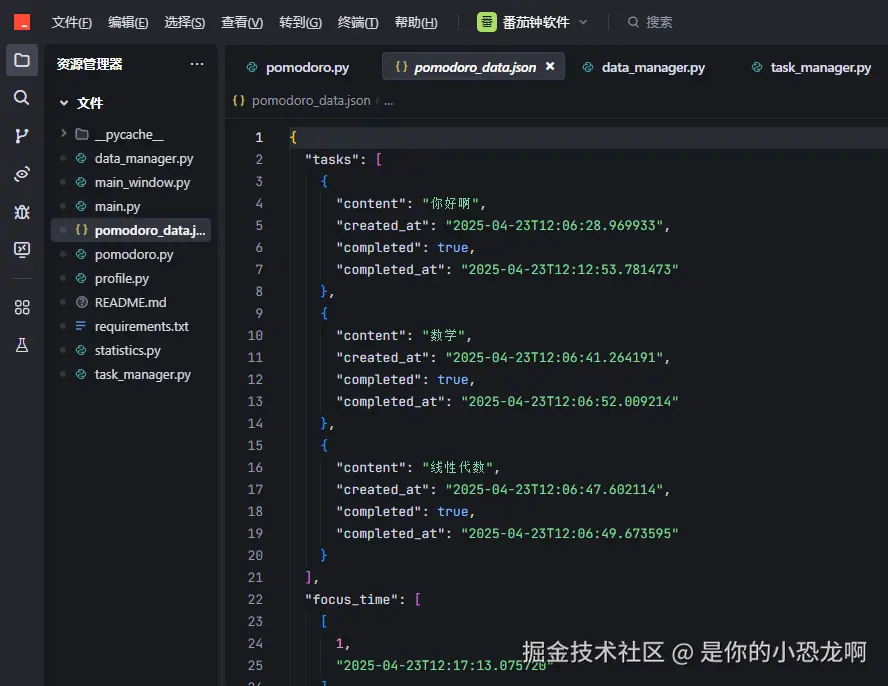Open the 帮助(H) menu
This screenshot has width=888, height=686.
416,22
